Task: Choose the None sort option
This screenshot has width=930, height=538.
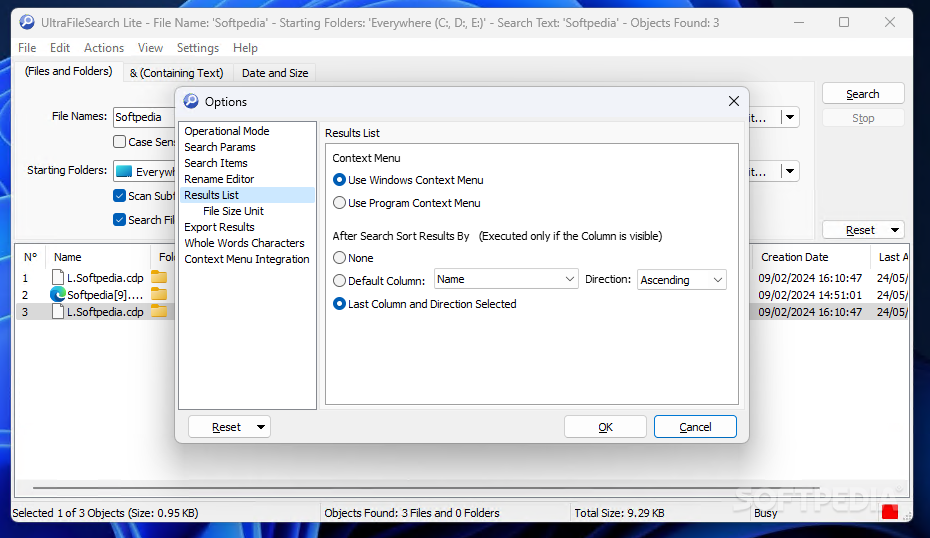Action: [x=339, y=258]
